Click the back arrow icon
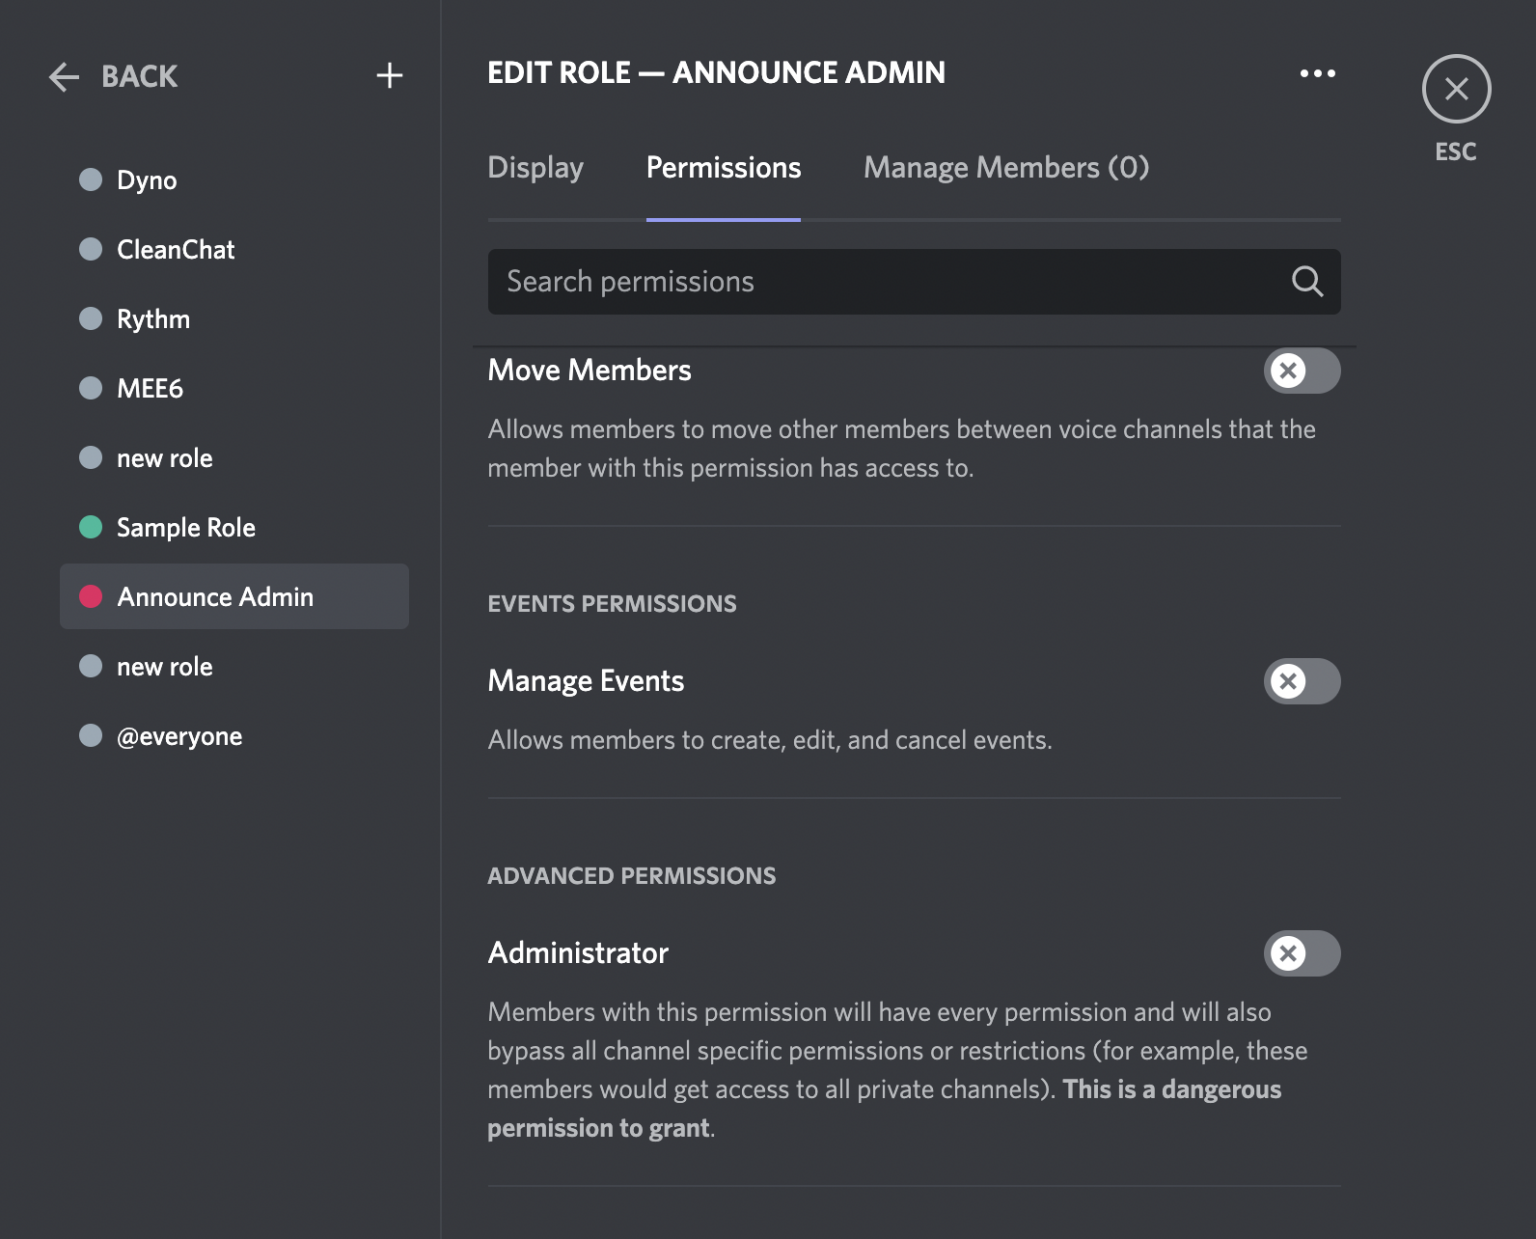Screen dimensions: 1536x1239 click(x=63, y=76)
